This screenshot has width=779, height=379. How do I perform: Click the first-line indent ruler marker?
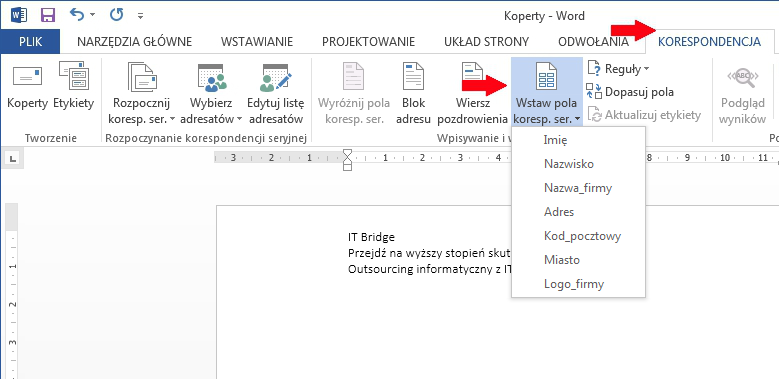tap(347, 154)
